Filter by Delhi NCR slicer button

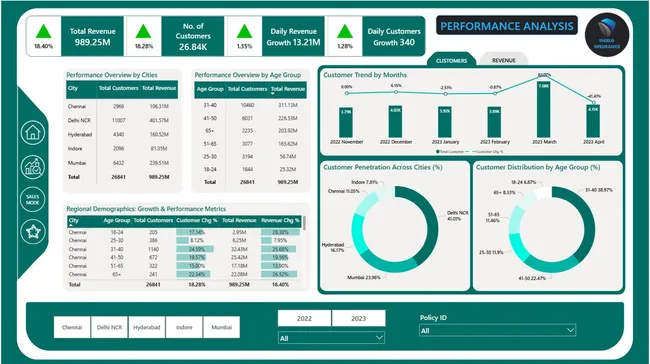[x=109, y=327]
